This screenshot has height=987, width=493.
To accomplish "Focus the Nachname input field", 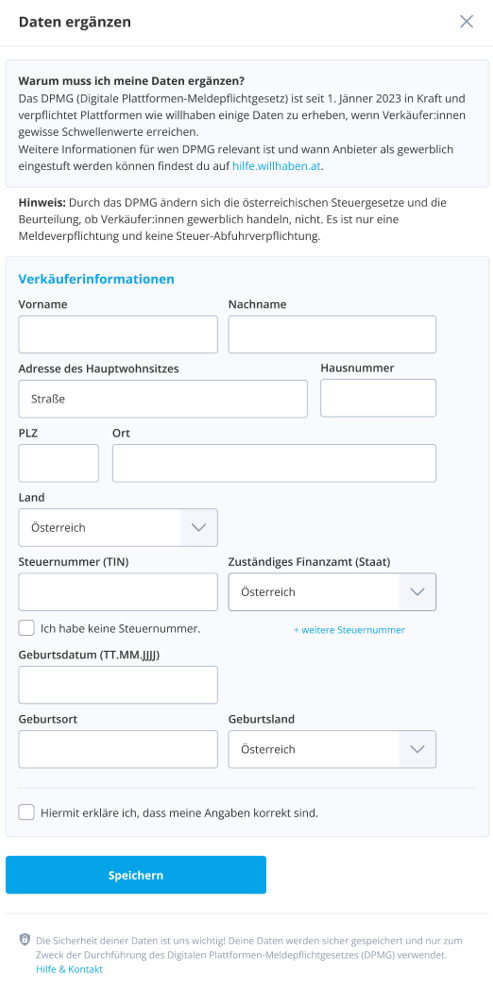I will pos(332,334).
